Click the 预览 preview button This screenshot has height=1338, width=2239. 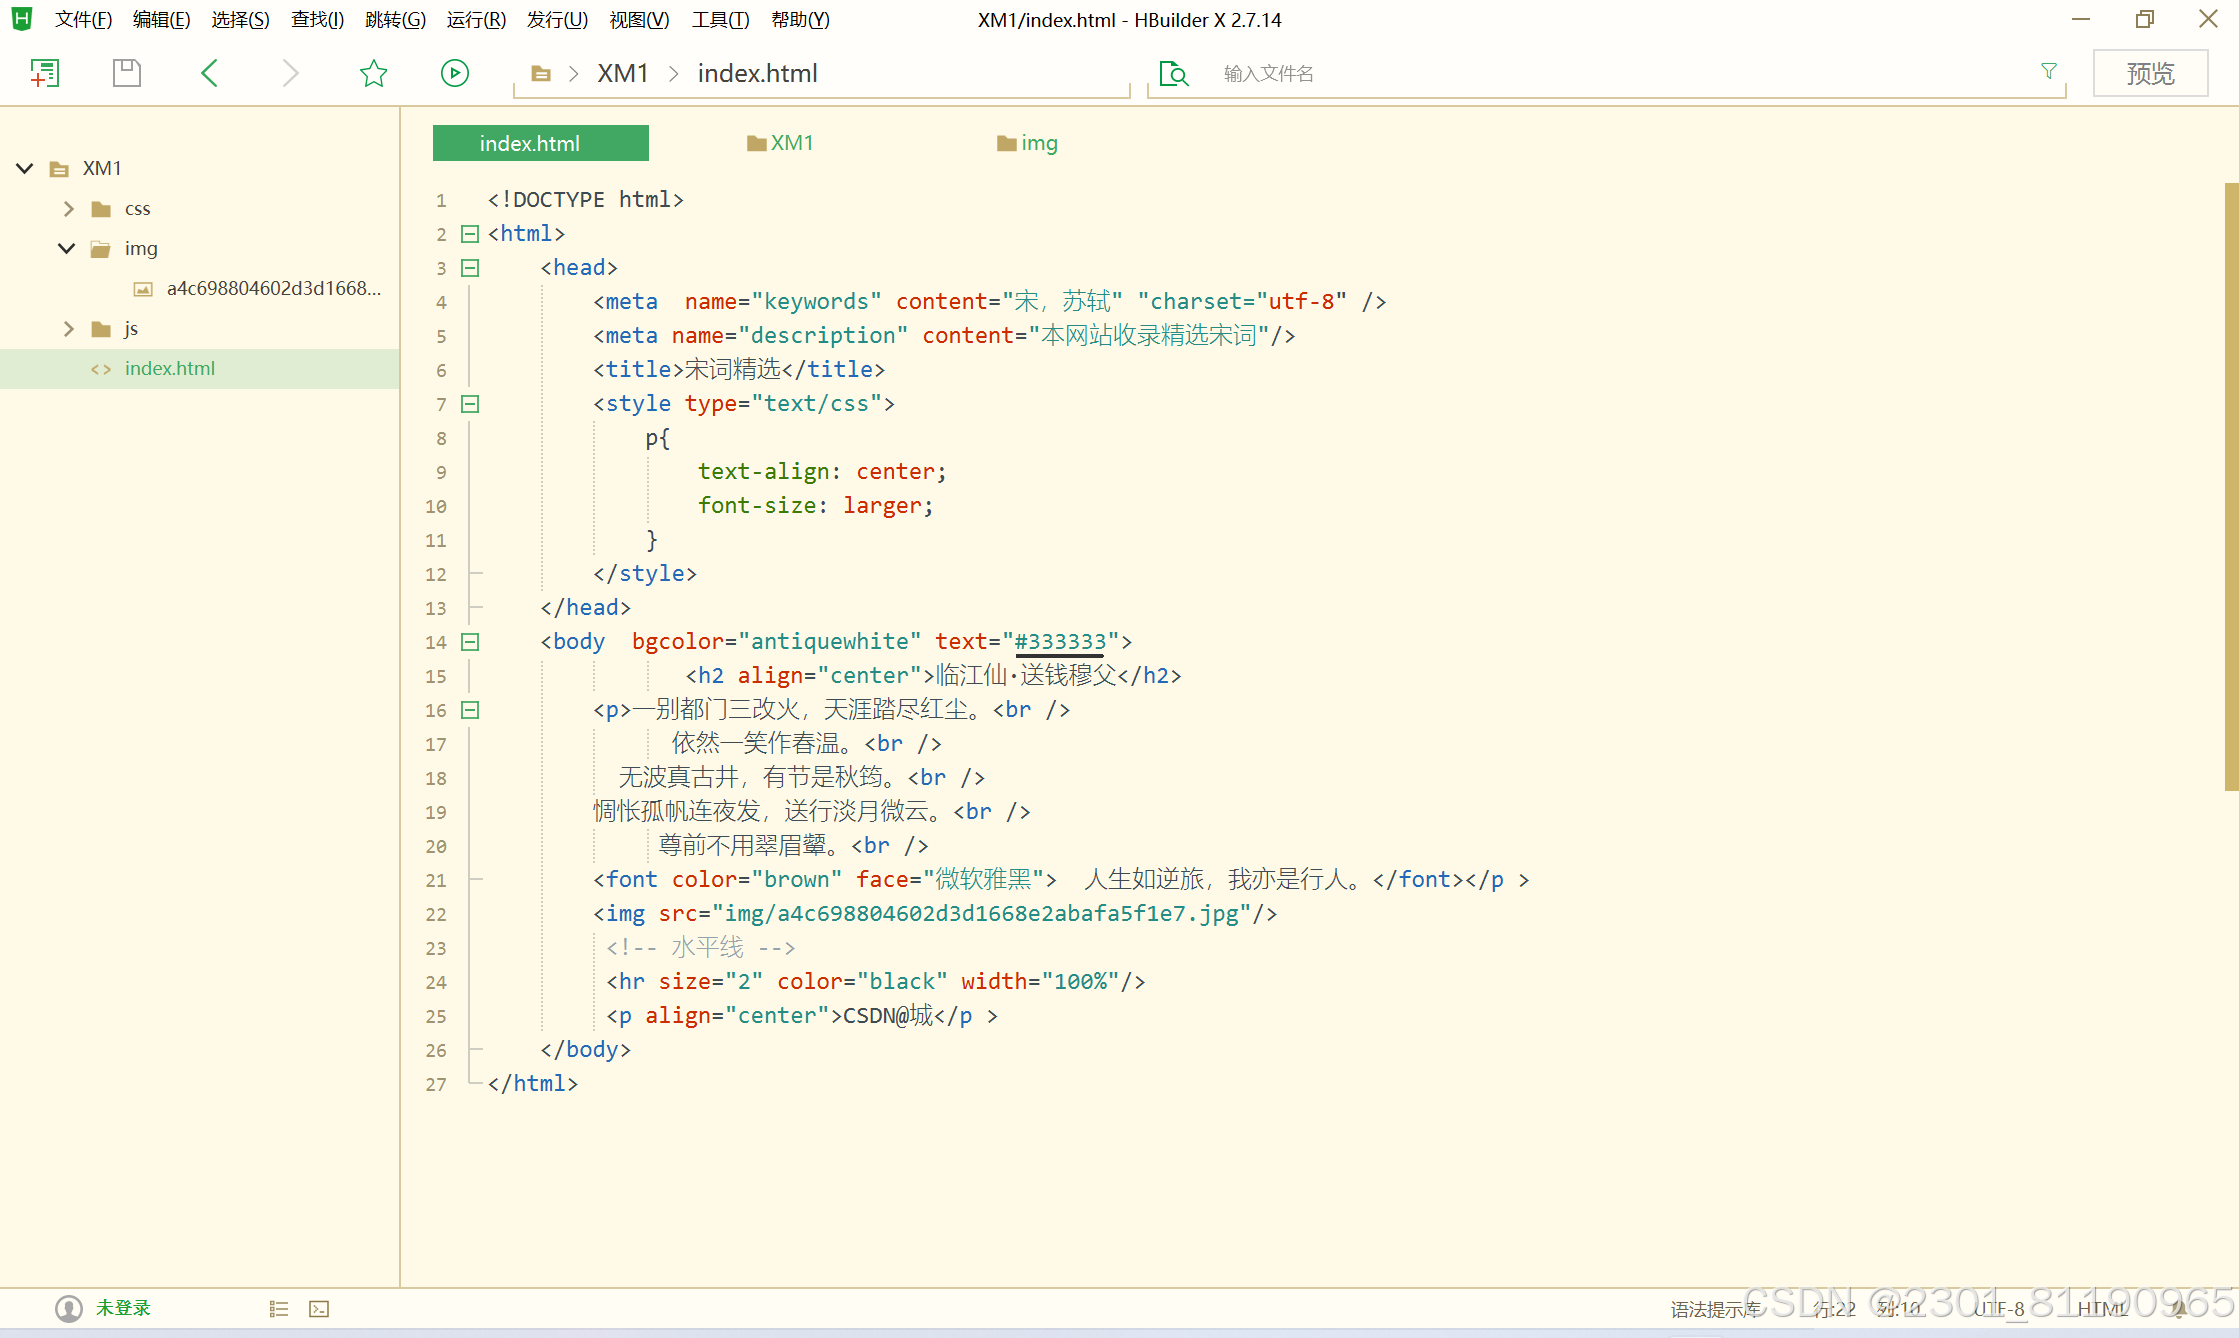[2150, 74]
